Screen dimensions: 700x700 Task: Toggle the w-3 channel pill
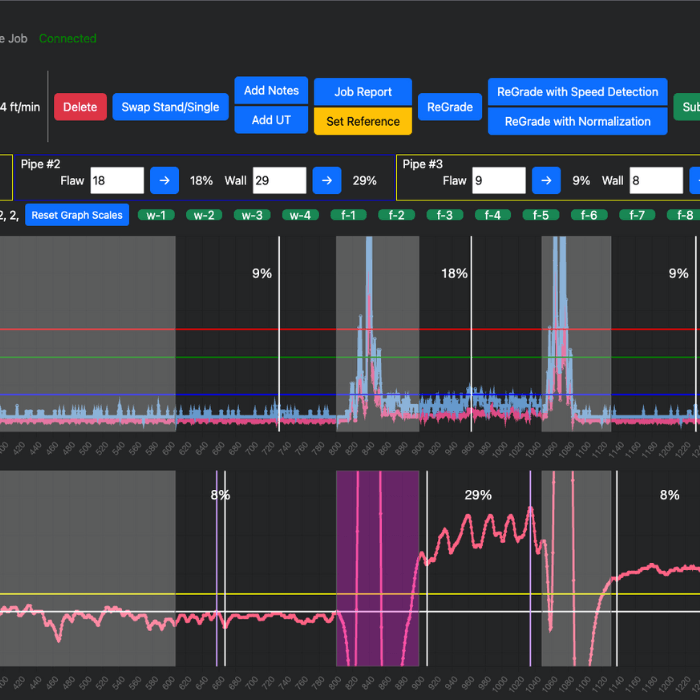click(x=252, y=215)
